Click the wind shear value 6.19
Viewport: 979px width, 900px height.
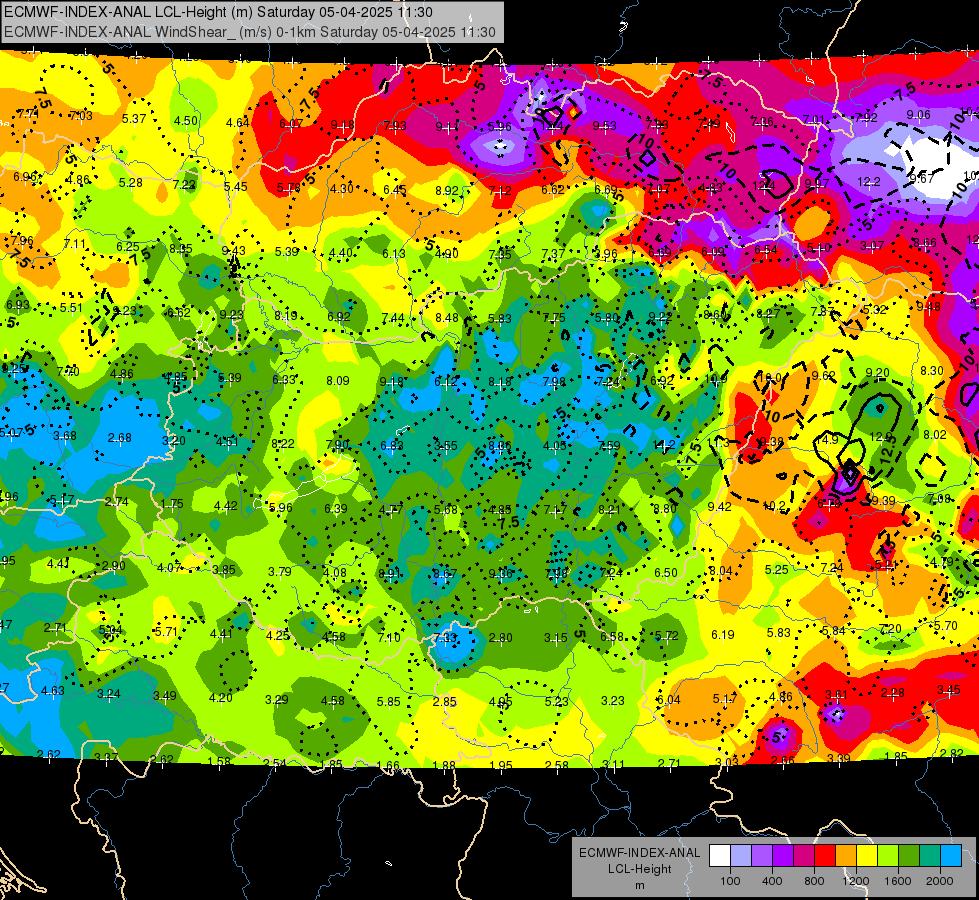tap(722, 635)
